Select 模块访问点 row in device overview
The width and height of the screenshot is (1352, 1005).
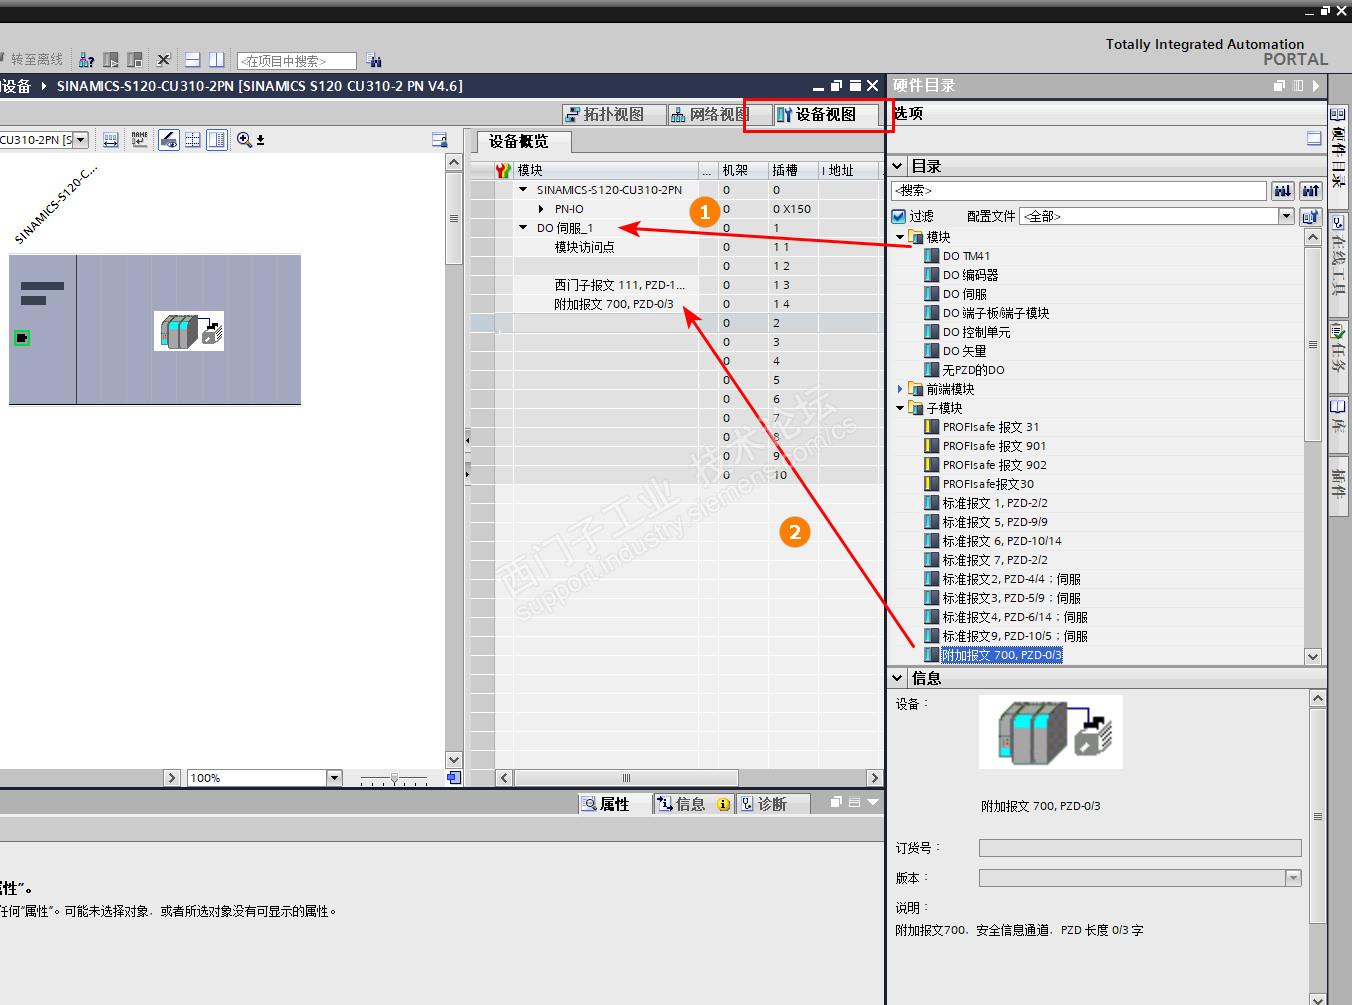[x=585, y=247]
